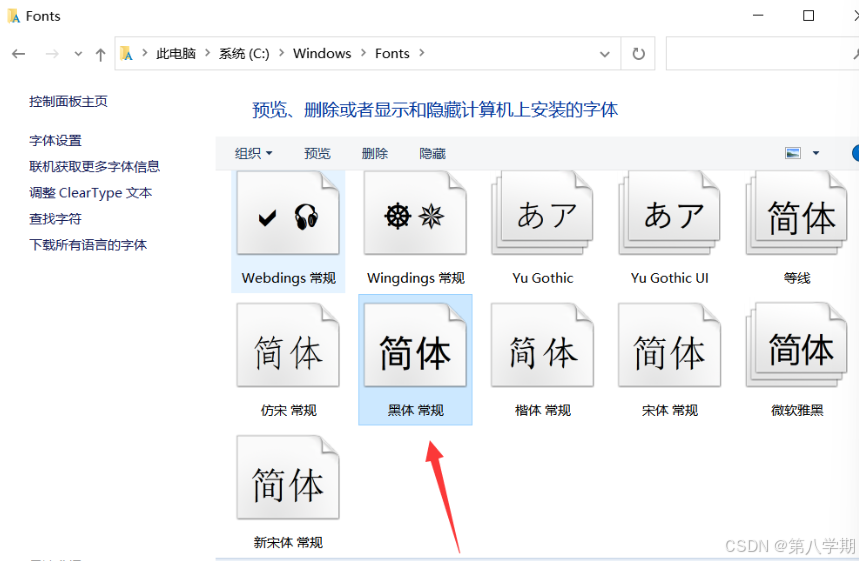The image size is (859, 561).
Task: Click the refresh button beside address bar
Action: coord(639,54)
